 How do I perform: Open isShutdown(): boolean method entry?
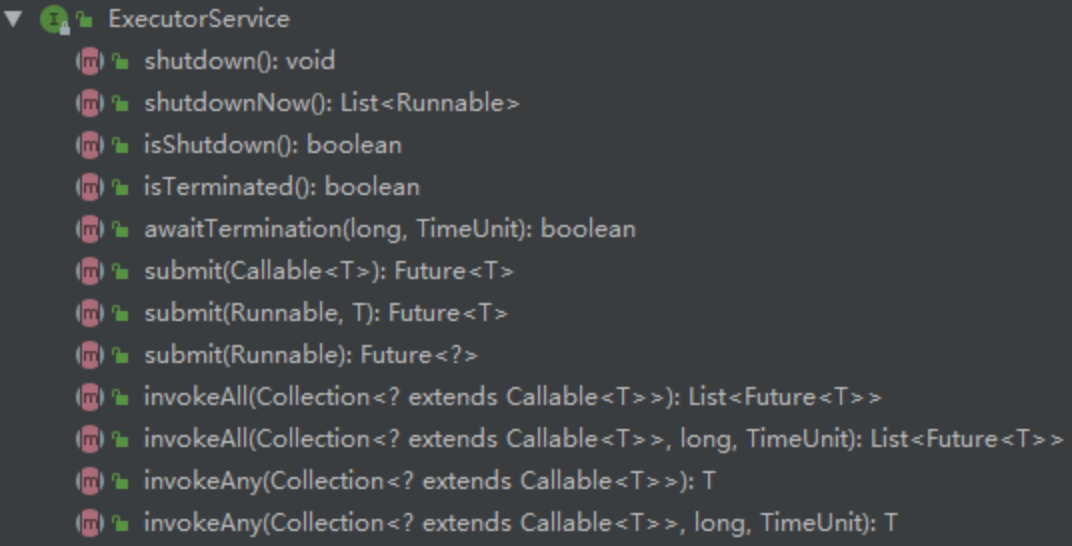(x=272, y=145)
